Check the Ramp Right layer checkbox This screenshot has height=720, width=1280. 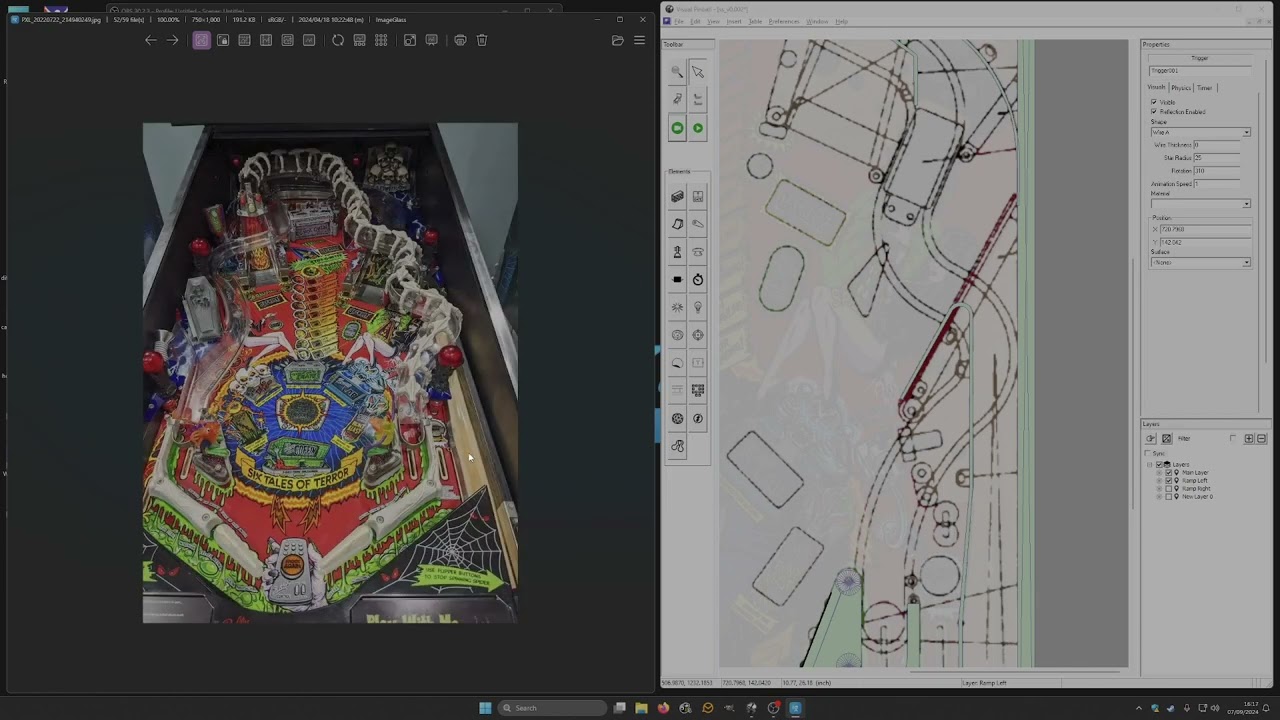click(1169, 488)
